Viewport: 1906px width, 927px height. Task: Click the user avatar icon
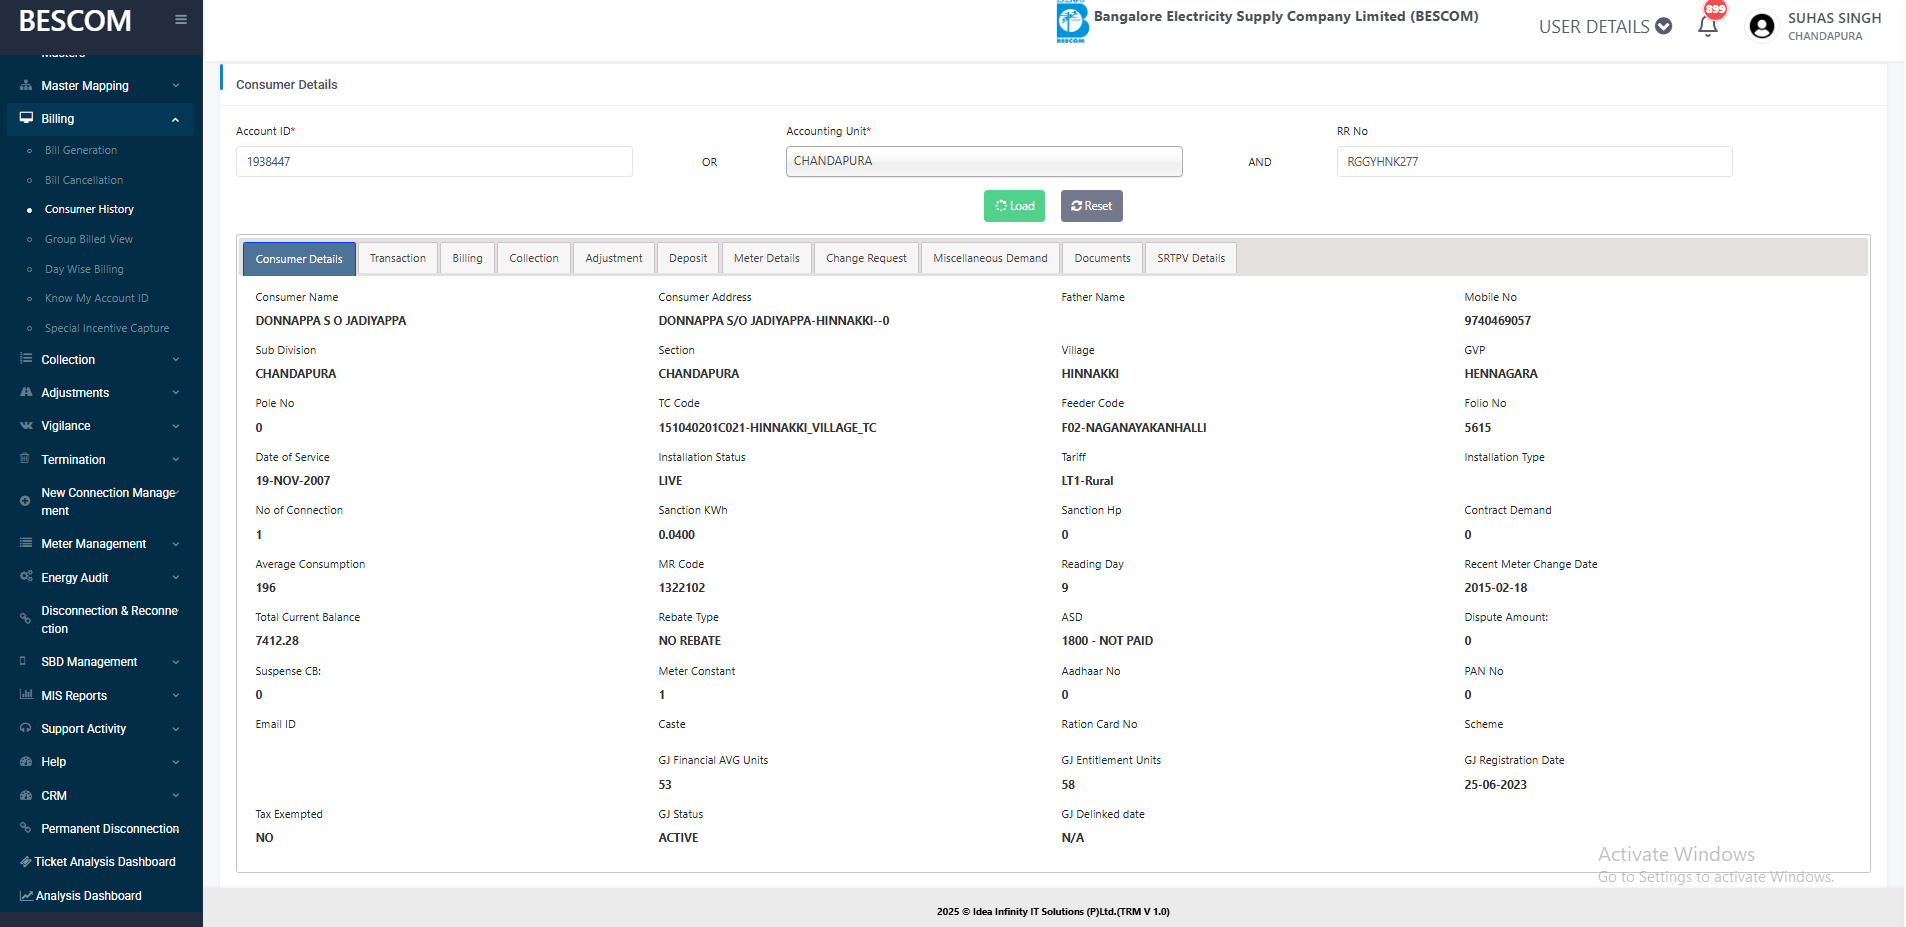[x=1762, y=26]
